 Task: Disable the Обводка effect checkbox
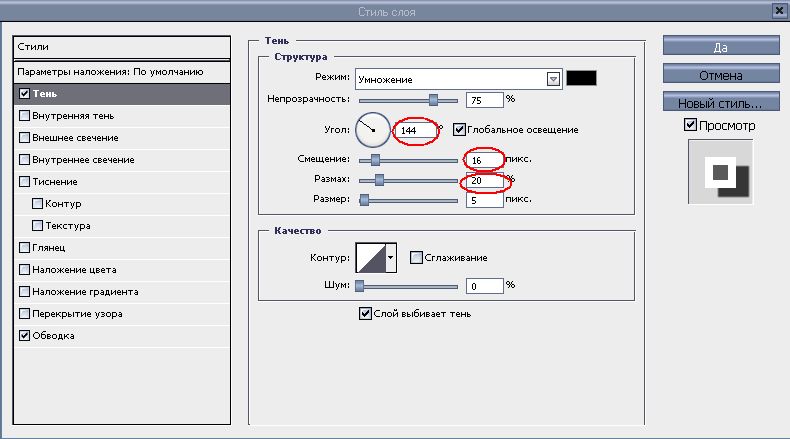pyautogui.click(x=25, y=336)
